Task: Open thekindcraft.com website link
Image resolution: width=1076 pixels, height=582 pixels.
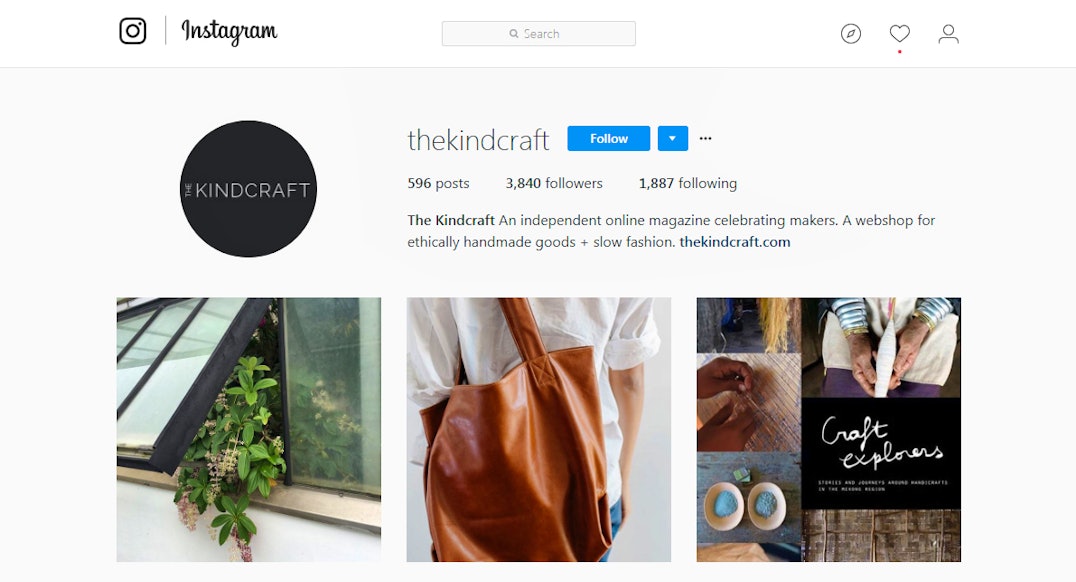Action: point(735,242)
